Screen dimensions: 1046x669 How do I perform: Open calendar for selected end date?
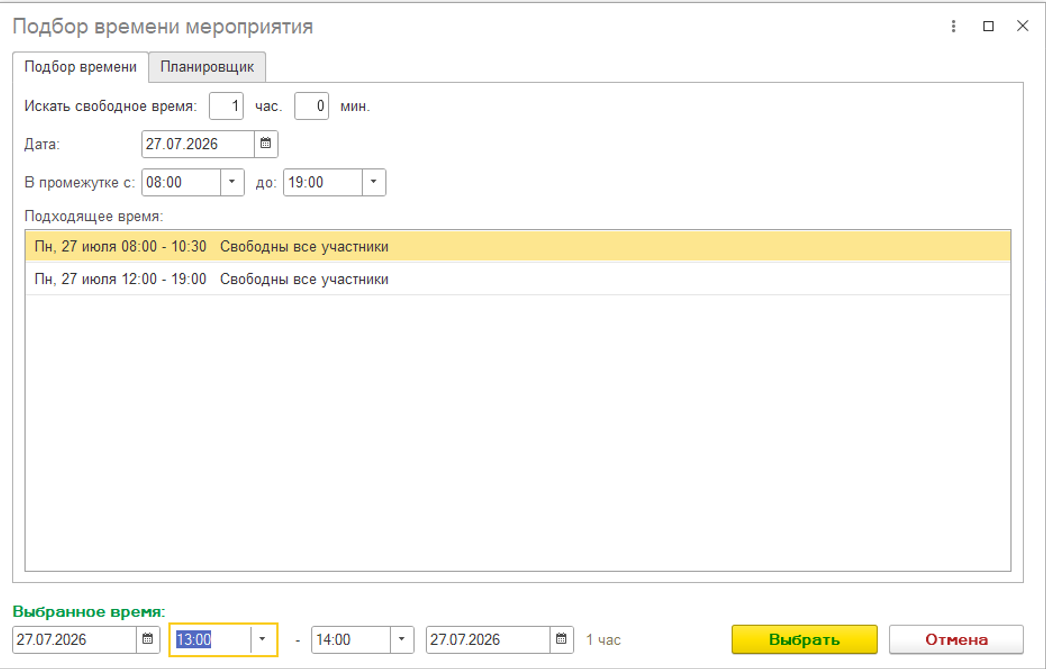coord(562,640)
